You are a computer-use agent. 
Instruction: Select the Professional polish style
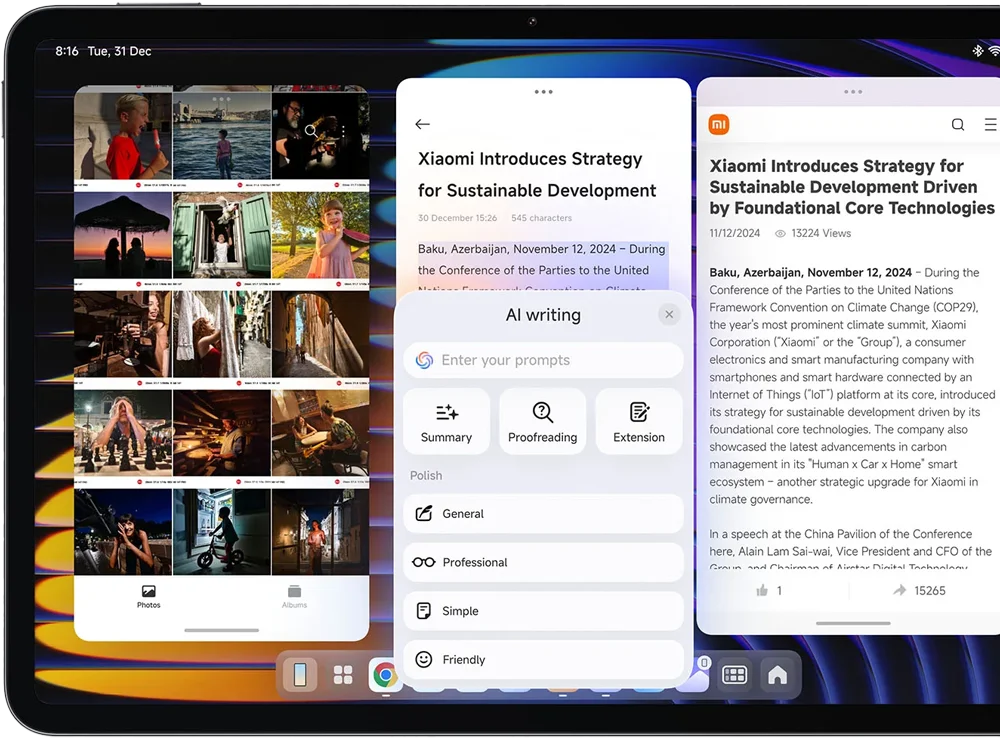[543, 562]
